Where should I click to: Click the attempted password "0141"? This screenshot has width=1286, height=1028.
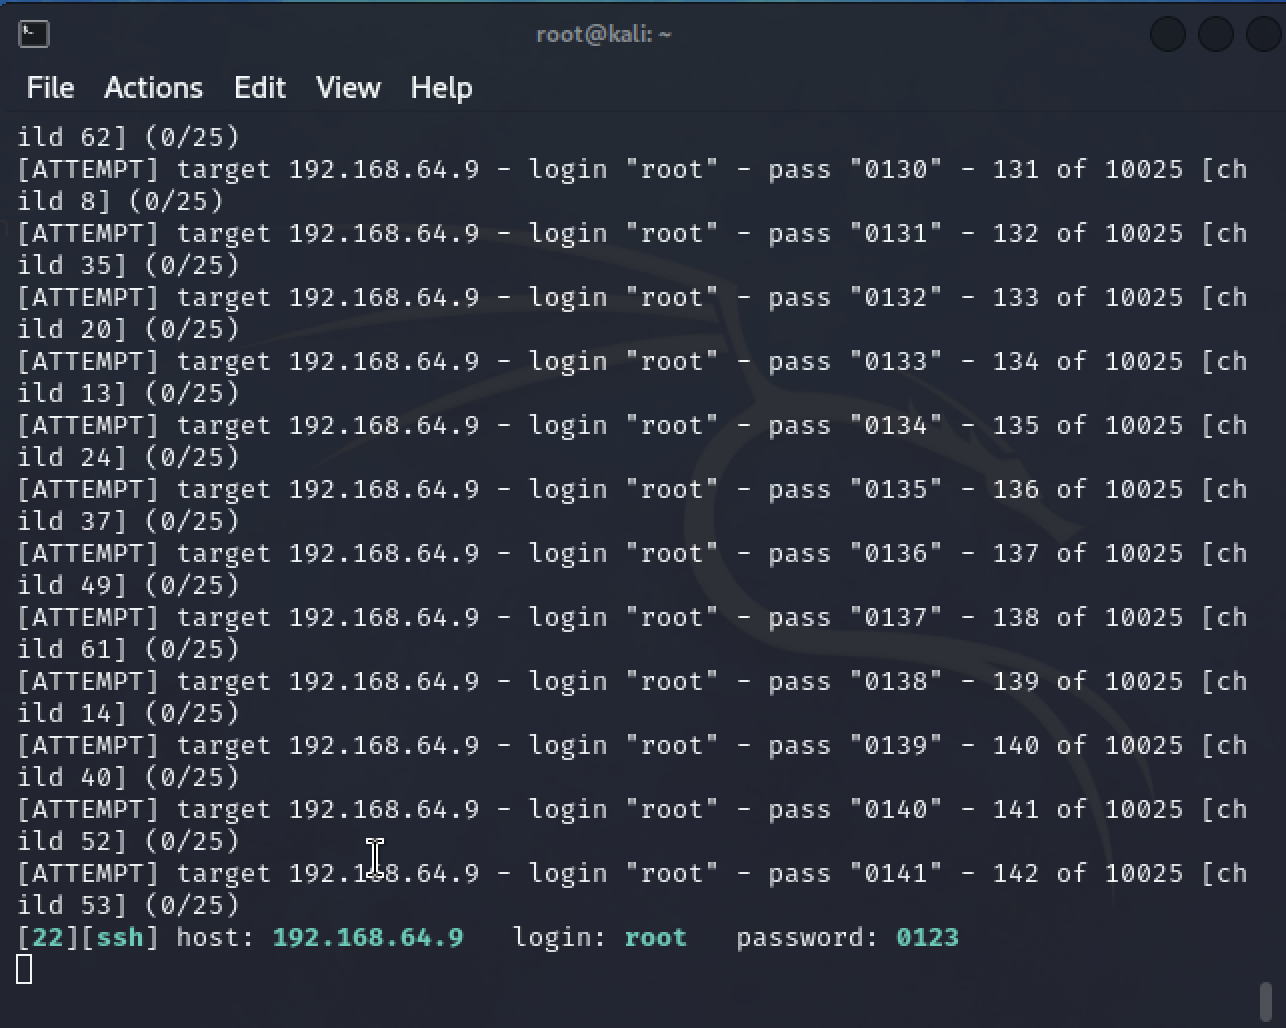point(896,873)
